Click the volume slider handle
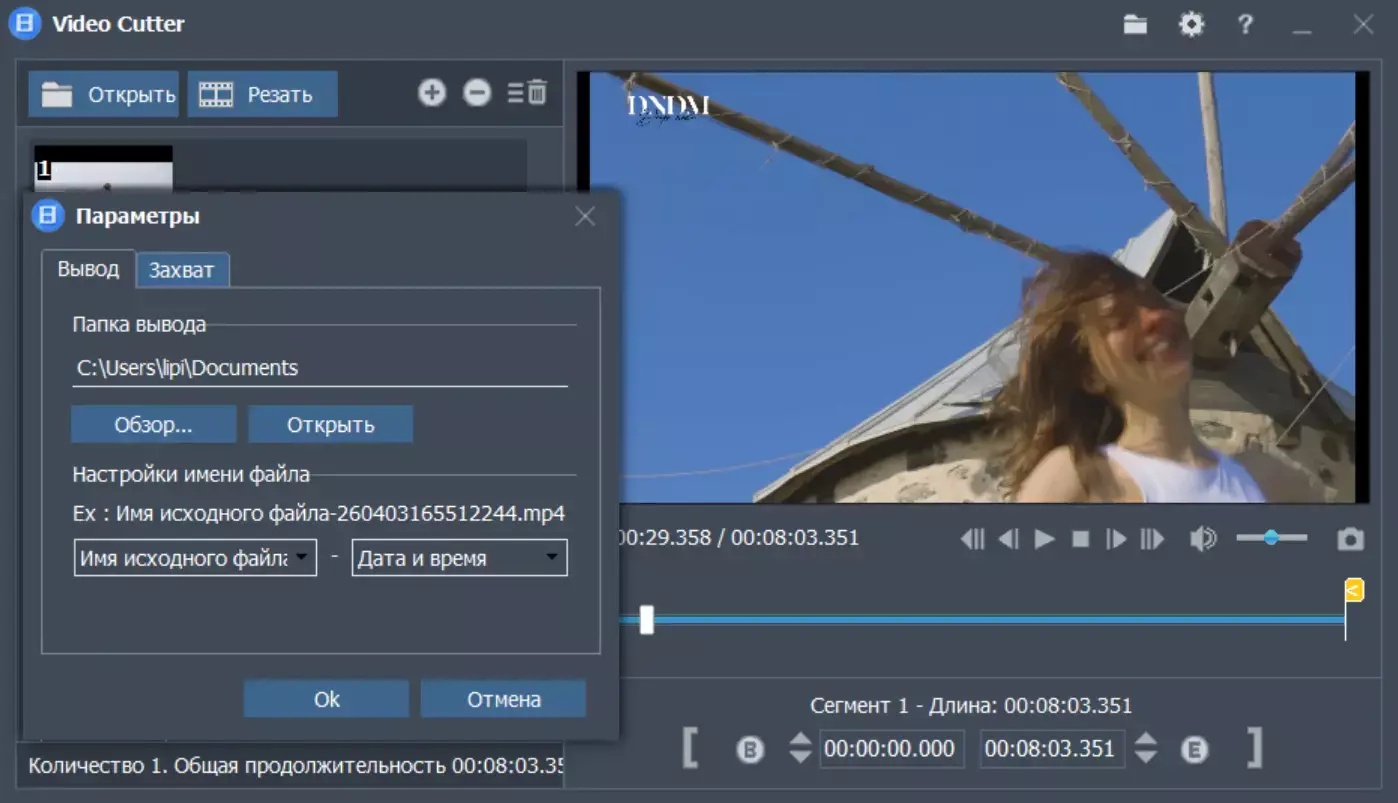Image resolution: width=1398 pixels, height=803 pixels. click(1271, 538)
